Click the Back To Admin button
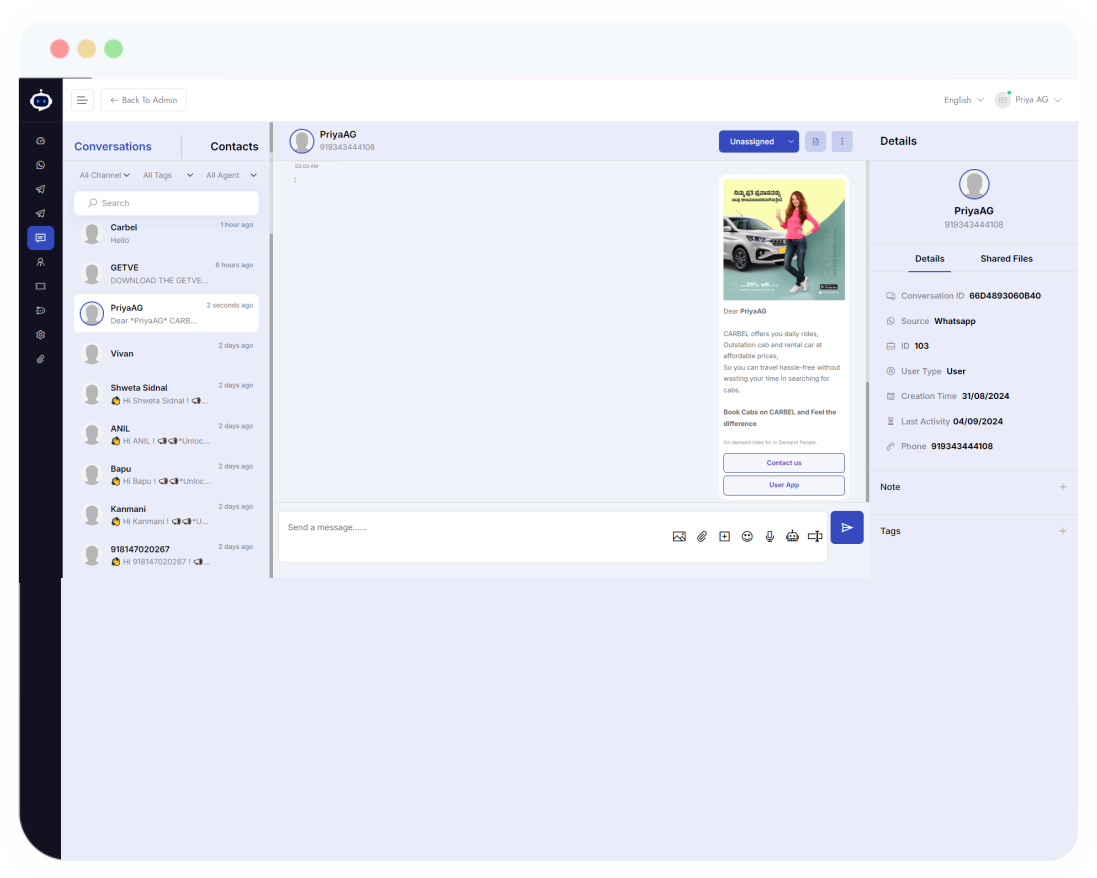Viewport: 1097px width, 878px height. [143, 100]
